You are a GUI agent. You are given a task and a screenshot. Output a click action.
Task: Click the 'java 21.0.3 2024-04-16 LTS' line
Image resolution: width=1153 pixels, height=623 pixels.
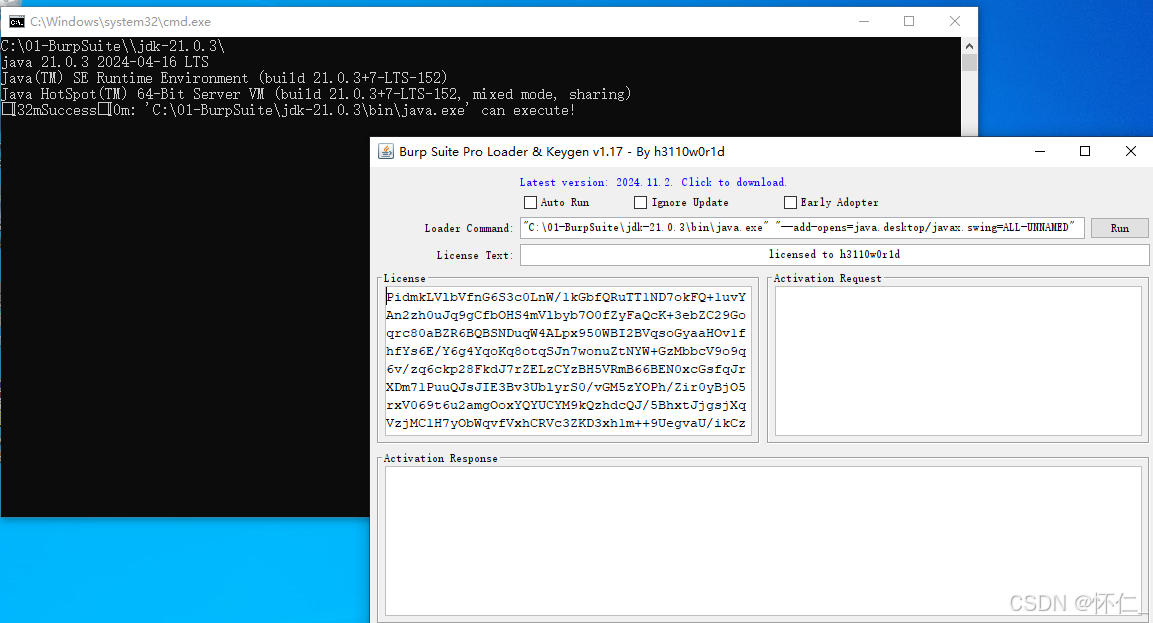(104, 62)
